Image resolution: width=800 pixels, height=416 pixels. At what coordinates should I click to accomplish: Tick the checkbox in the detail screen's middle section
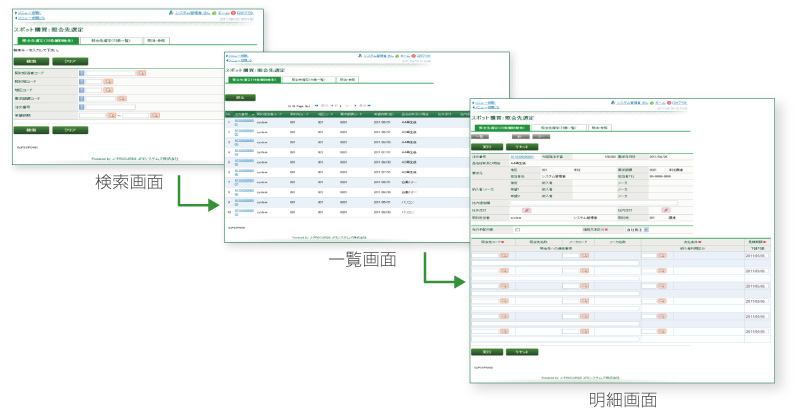pyautogui.click(x=517, y=230)
